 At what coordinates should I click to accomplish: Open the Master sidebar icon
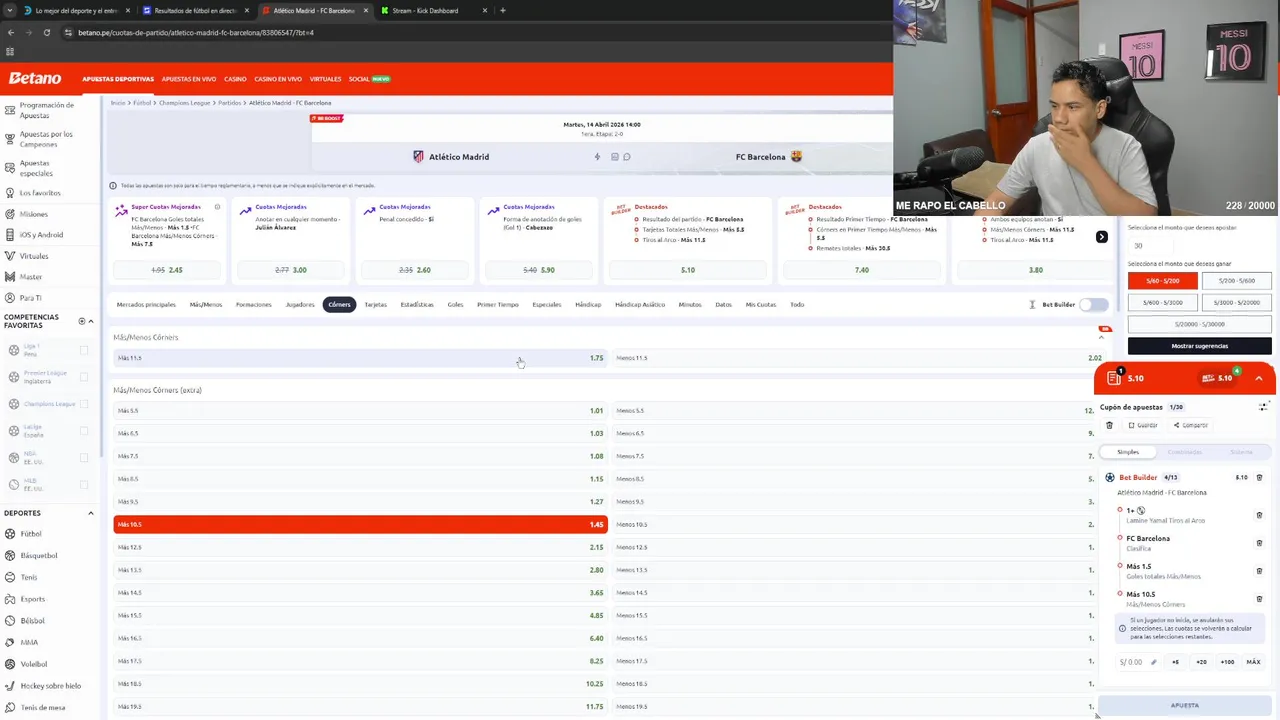10,277
